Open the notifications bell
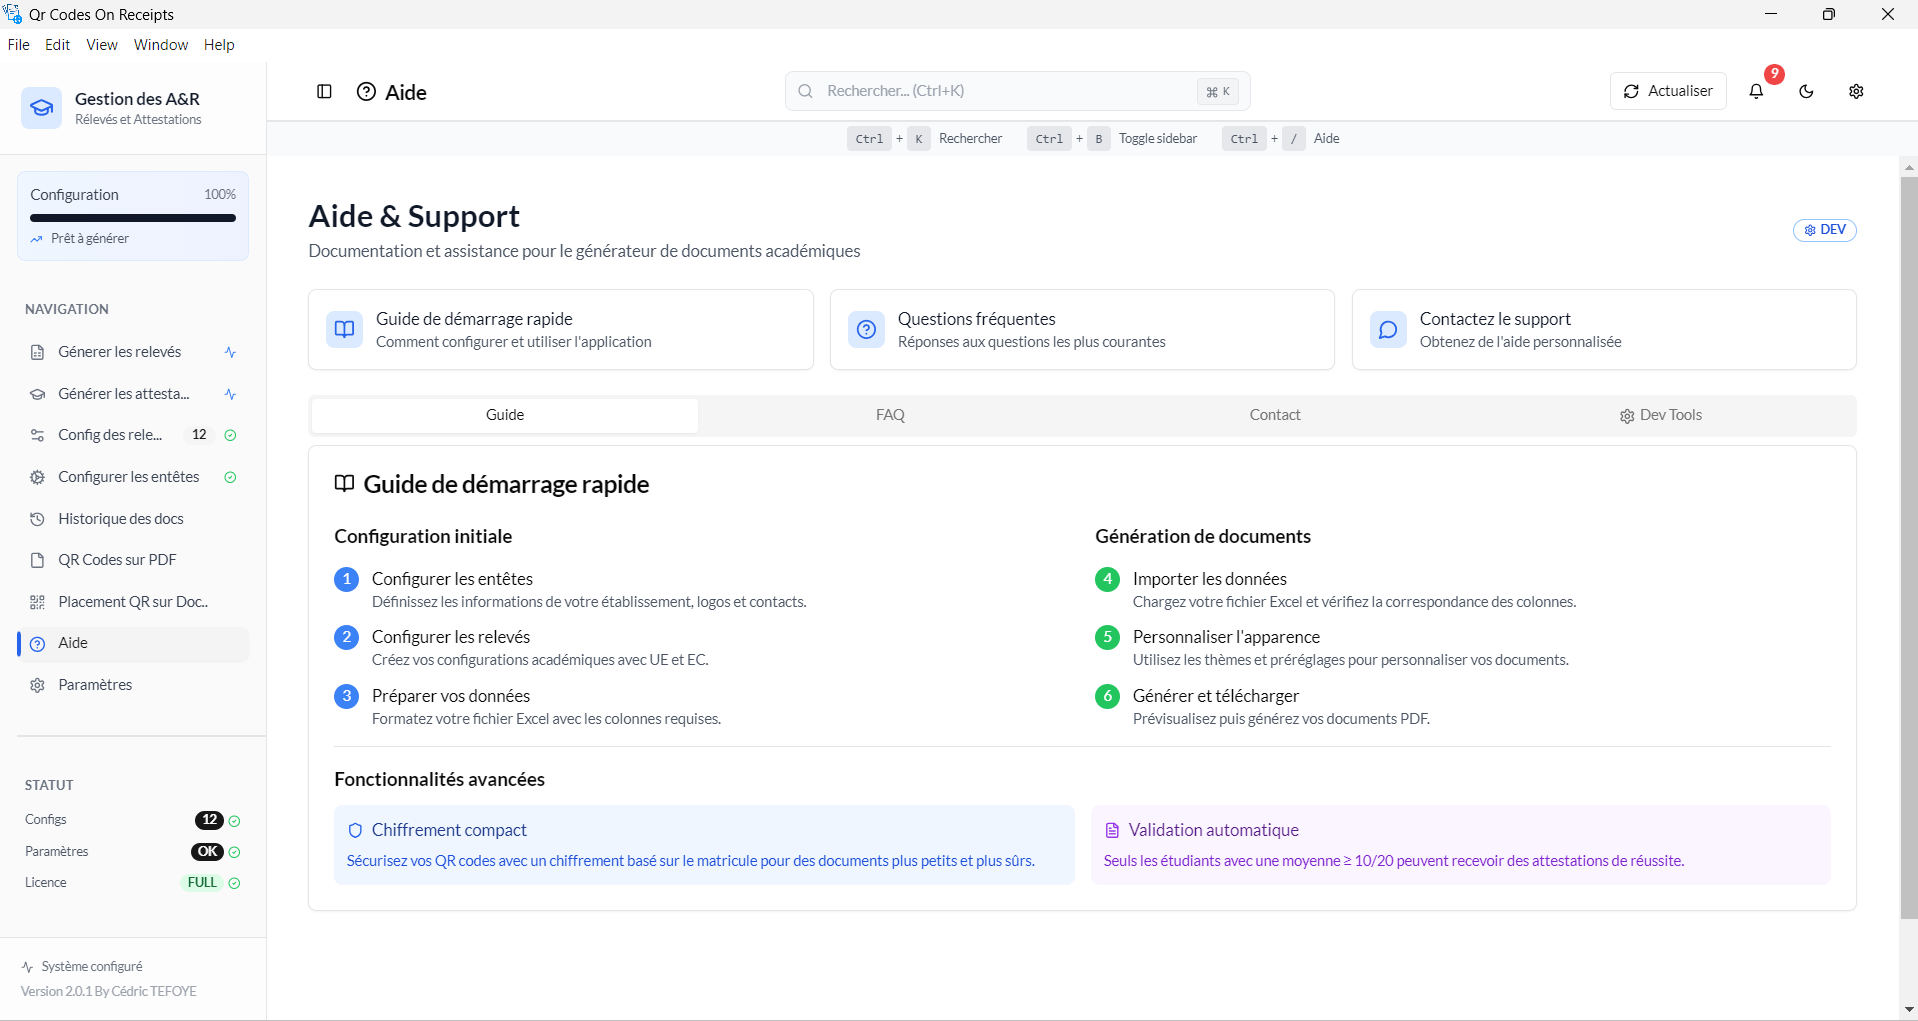The height and width of the screenshot is (1021, 1918). [x=1756, y=91]
